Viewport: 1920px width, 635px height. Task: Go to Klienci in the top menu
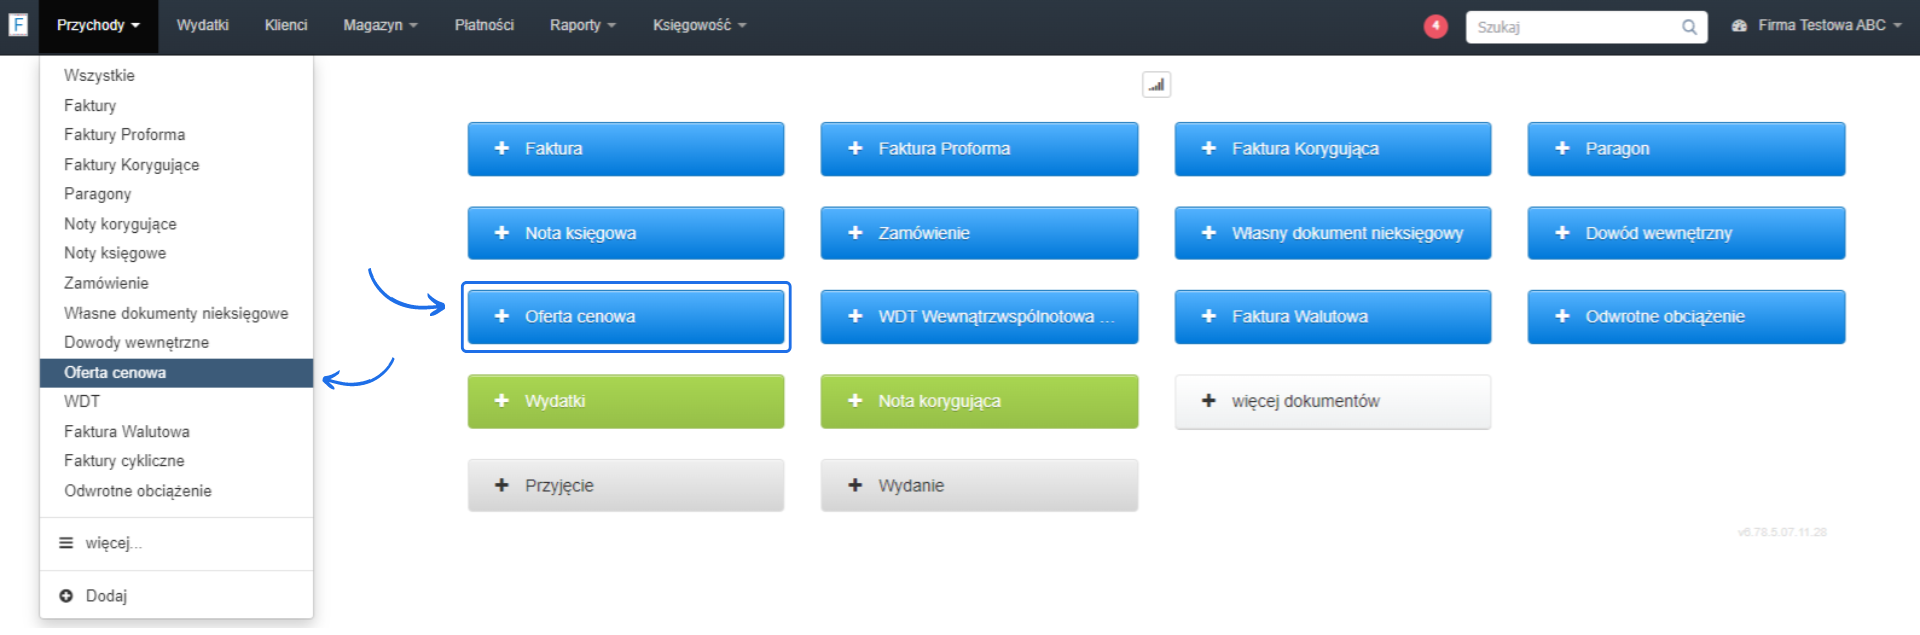(286, 26)
